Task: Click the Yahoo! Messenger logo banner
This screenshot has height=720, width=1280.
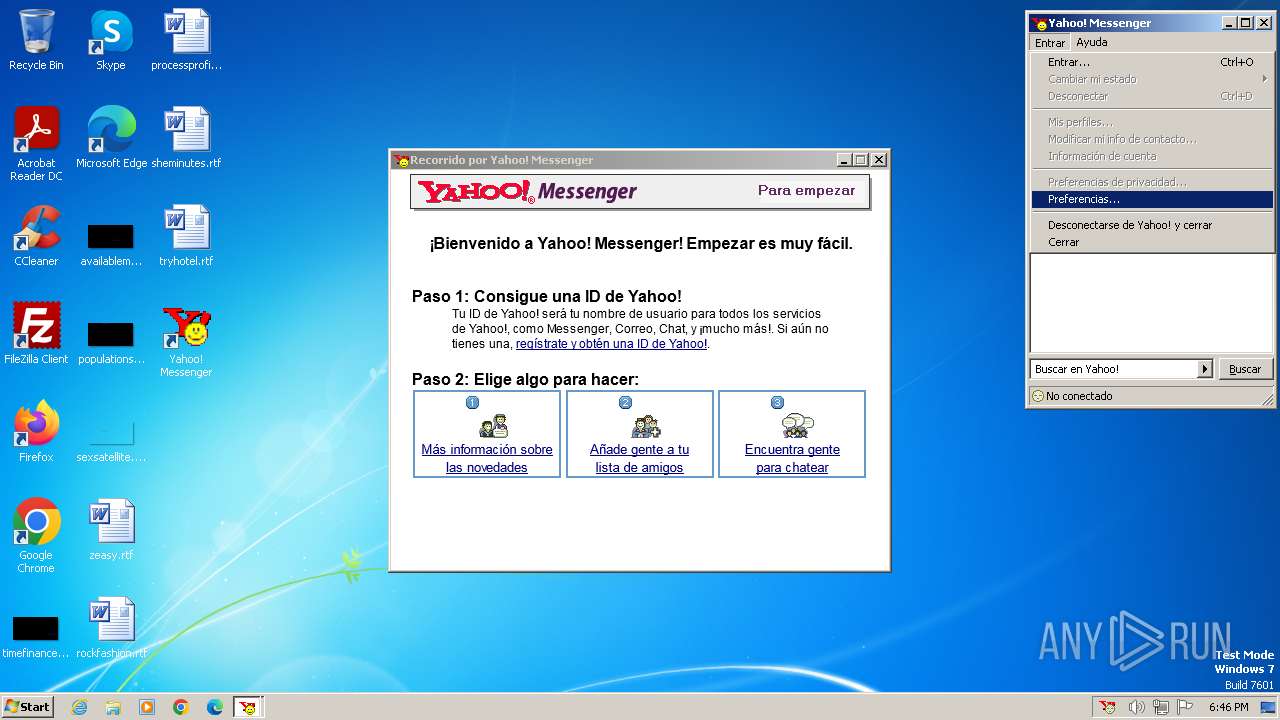Action: 527,191
